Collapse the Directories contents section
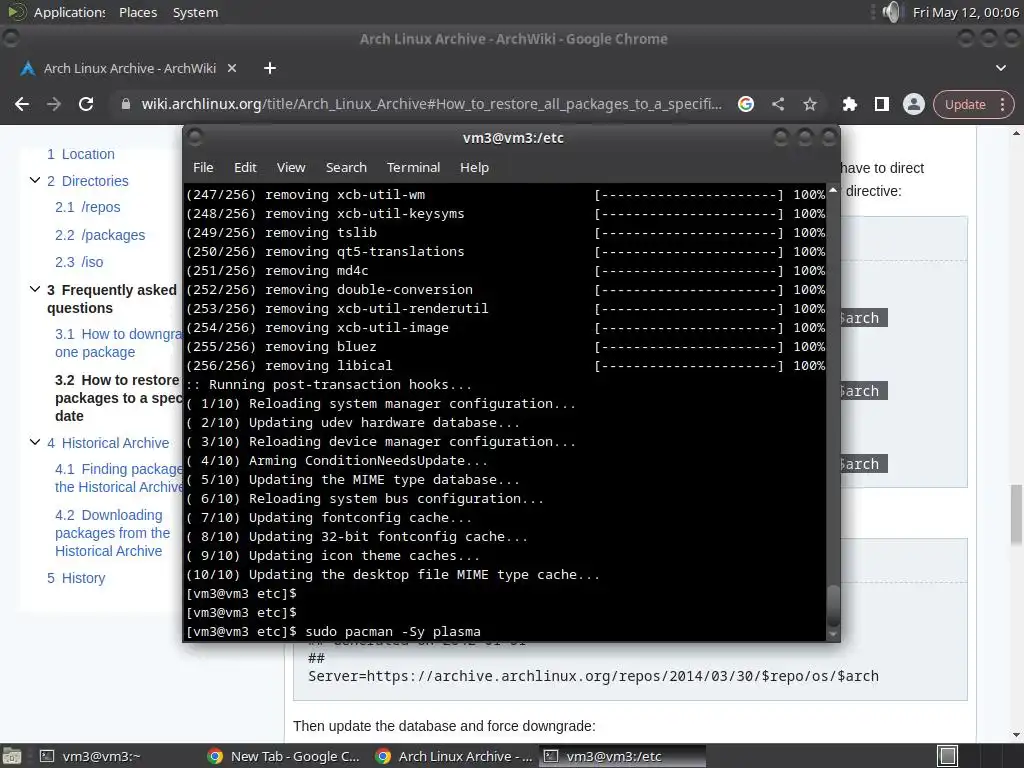The image size is (1024, 768). point(35,180)
